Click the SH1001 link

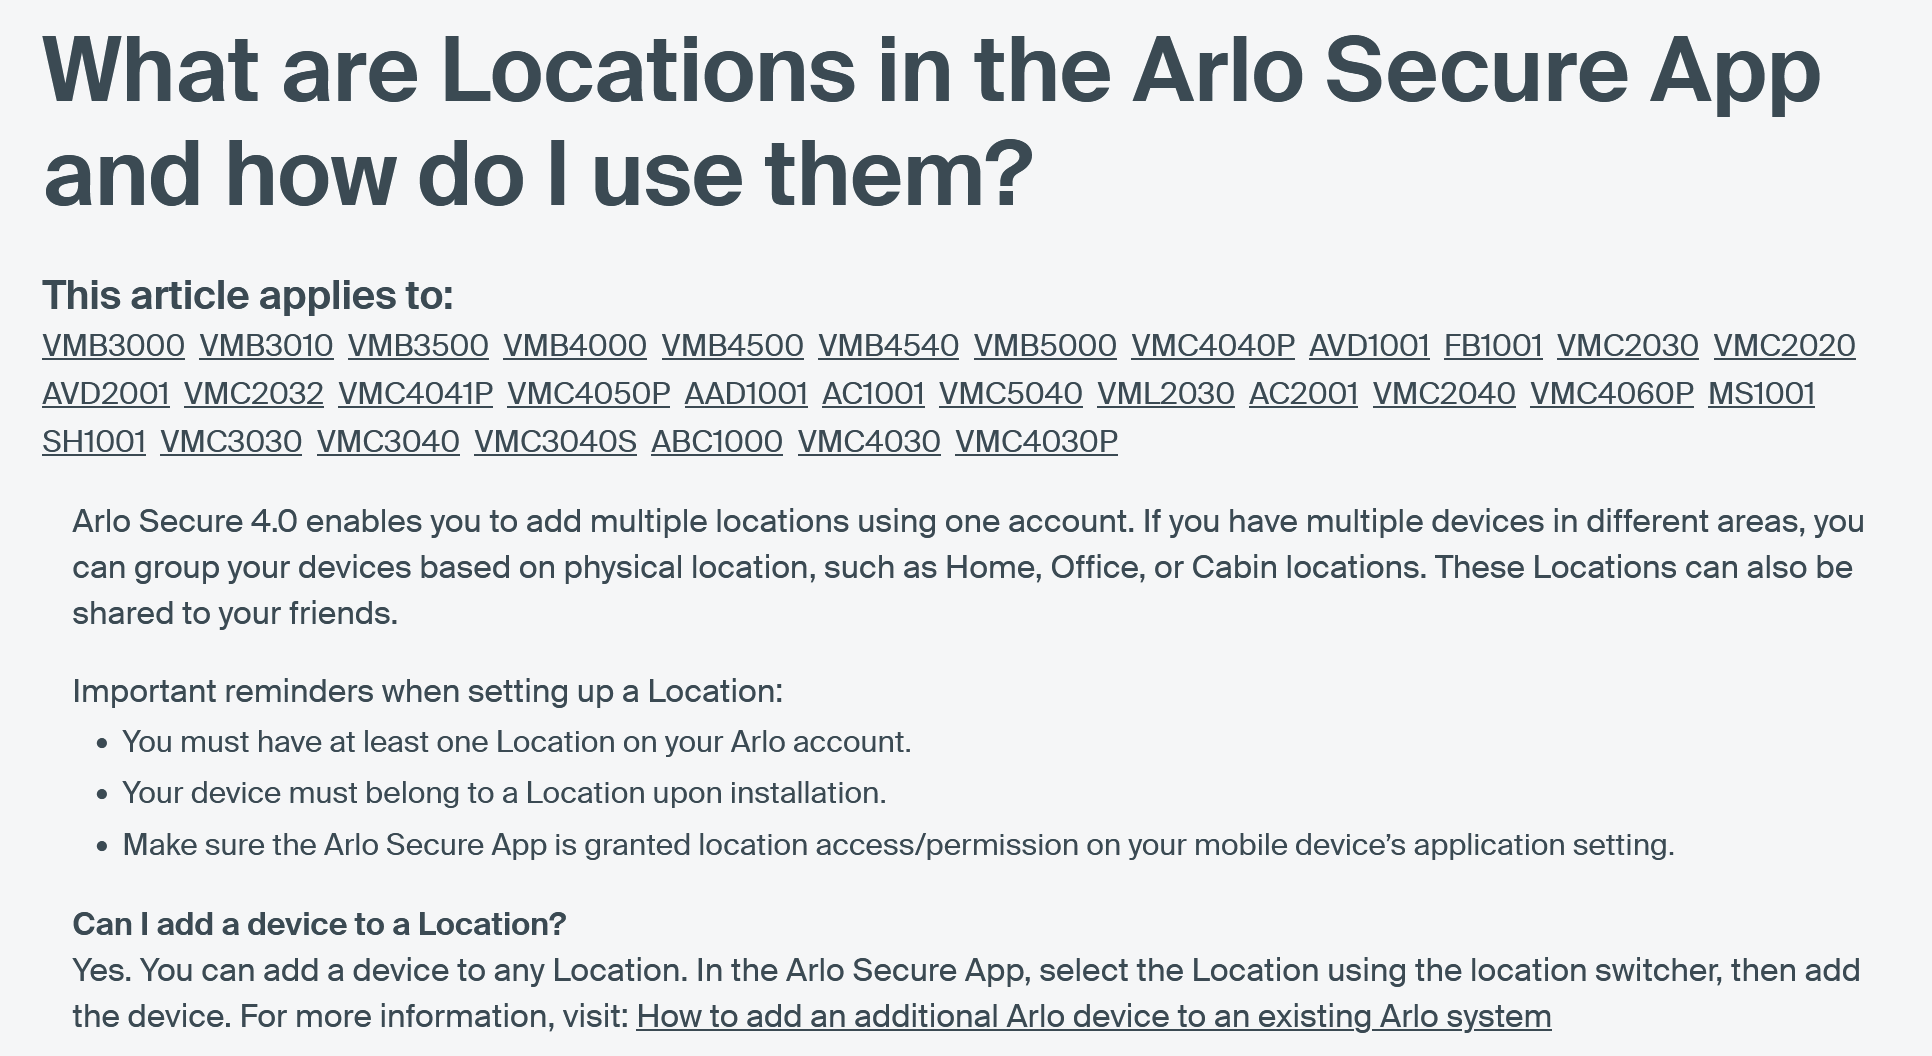coord(94,442)
